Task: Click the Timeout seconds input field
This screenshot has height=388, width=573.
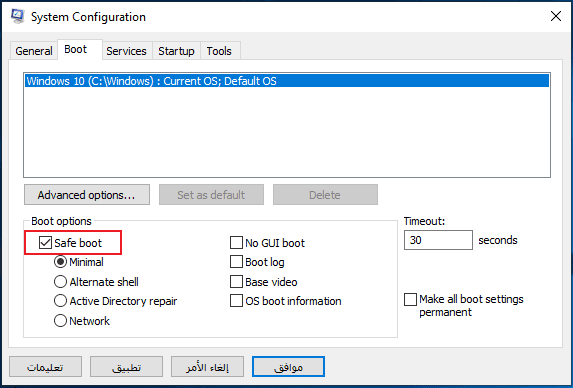Action: [x=438, y=240]
